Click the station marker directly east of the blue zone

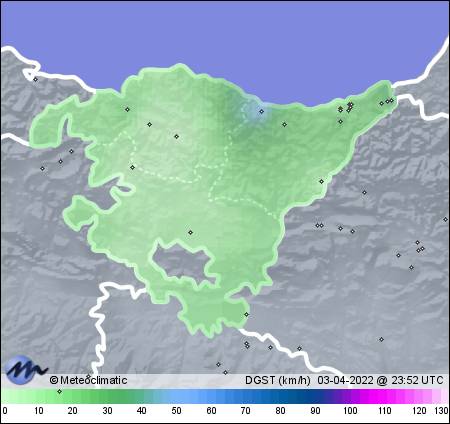[284, 124]
